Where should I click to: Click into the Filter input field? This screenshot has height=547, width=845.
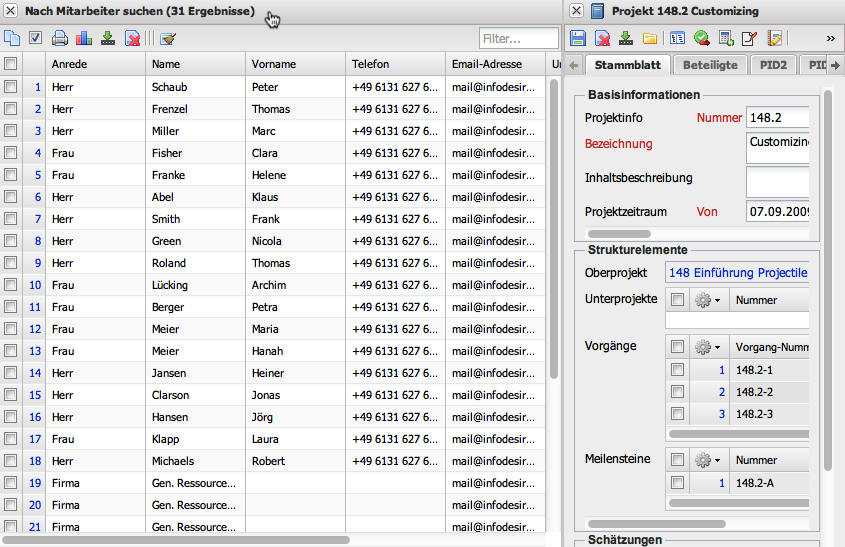coord(518,39)
